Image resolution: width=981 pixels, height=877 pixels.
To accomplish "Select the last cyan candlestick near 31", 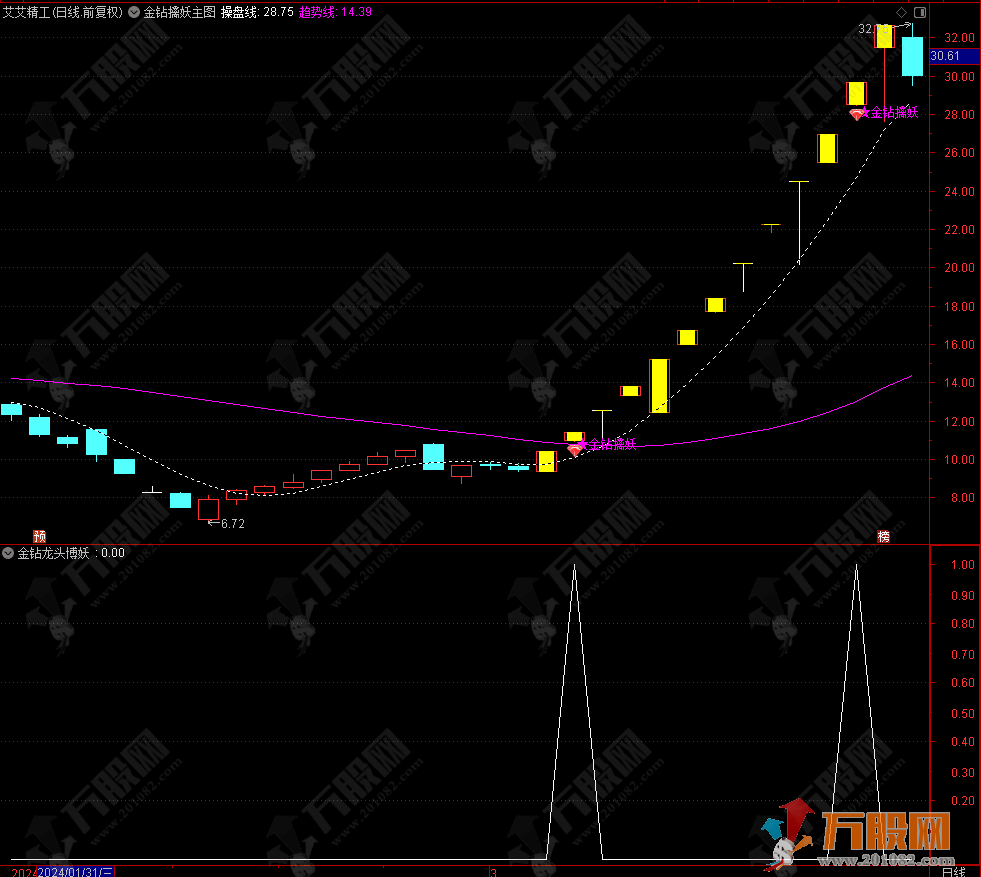I will tap(912, 56).
